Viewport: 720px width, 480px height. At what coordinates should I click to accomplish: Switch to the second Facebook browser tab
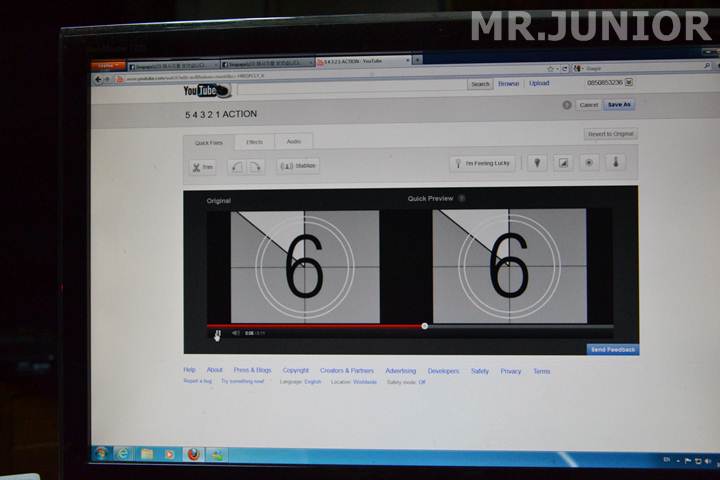tap(268, 63)
